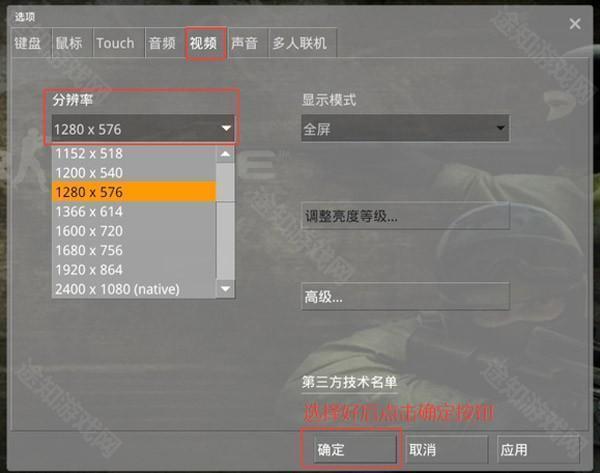Viewport: 600px width, 473px height.
Task: Switch to the 多人联机 tab
Action: [x=300, y=43]
